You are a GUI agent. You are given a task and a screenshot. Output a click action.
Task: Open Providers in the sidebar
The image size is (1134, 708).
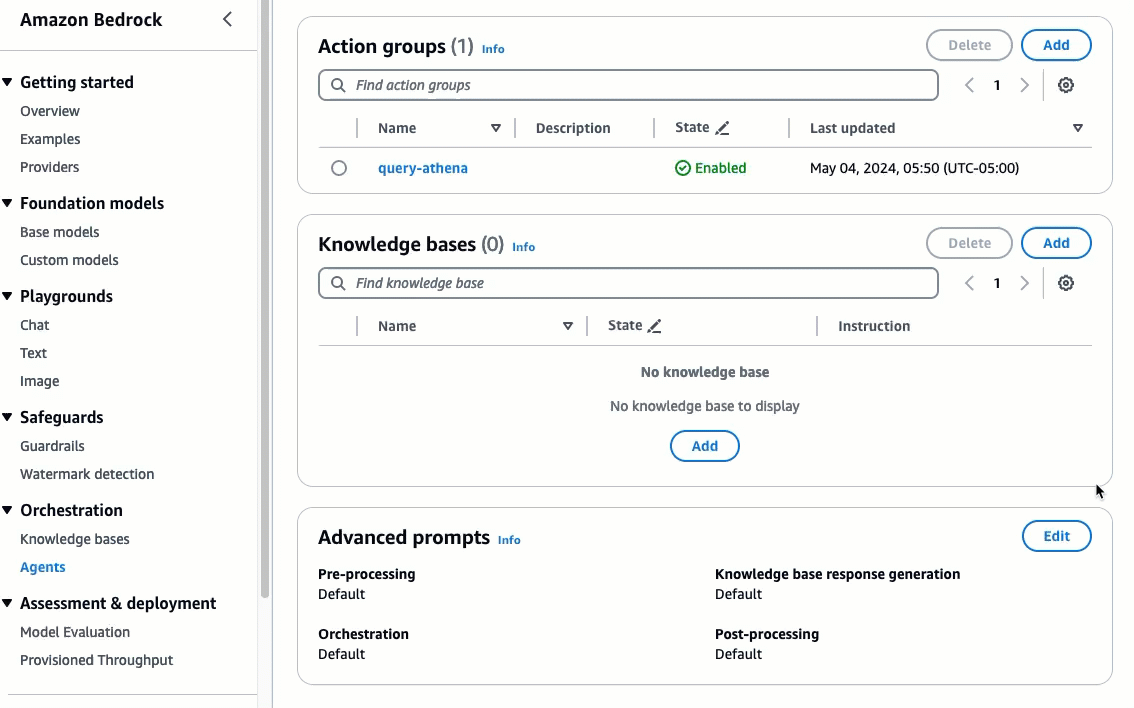(x=49, y=167)
